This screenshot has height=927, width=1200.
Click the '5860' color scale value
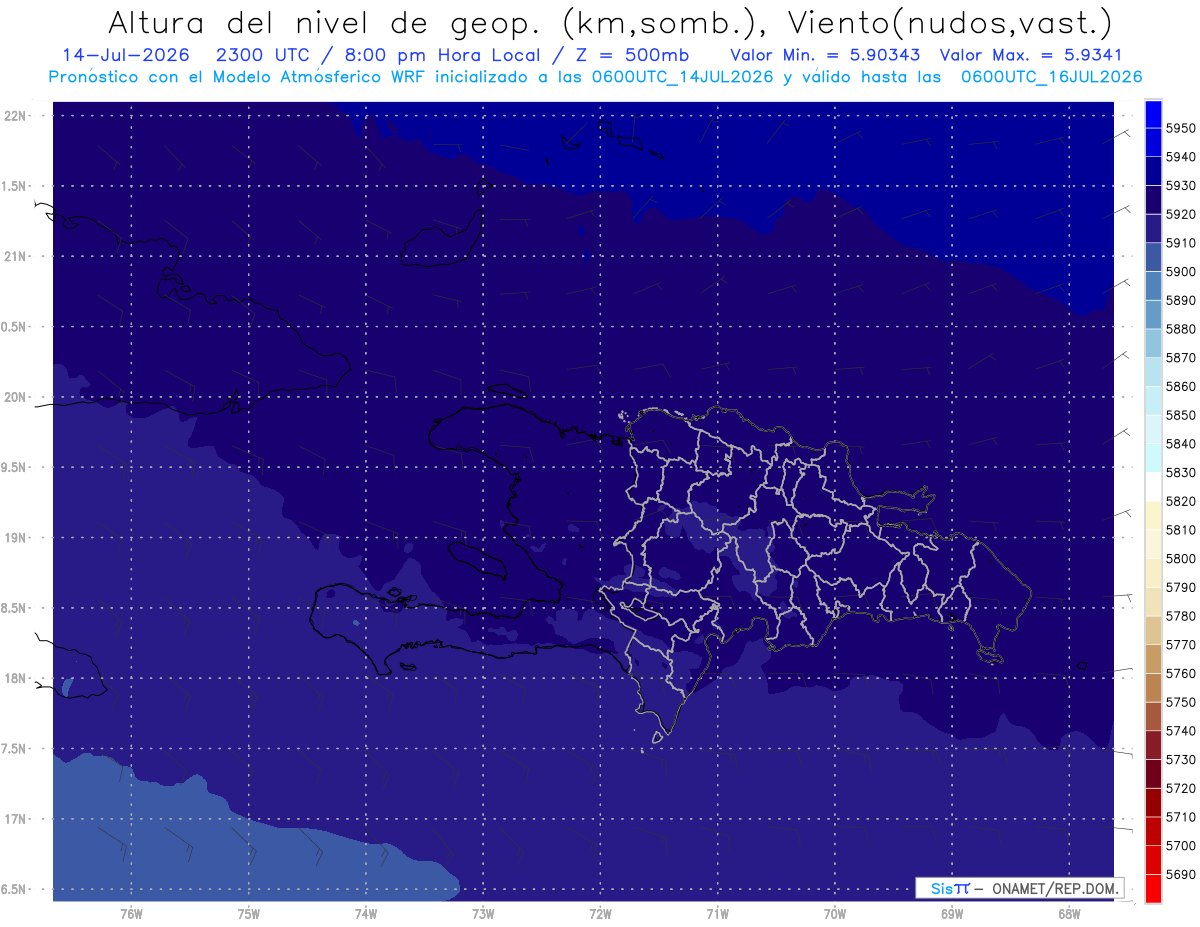[1181, 386]
